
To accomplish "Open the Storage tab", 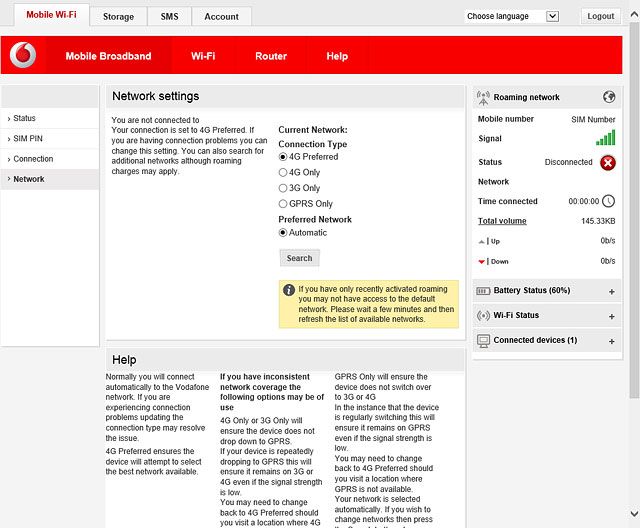I will click(x=118, y=17).
